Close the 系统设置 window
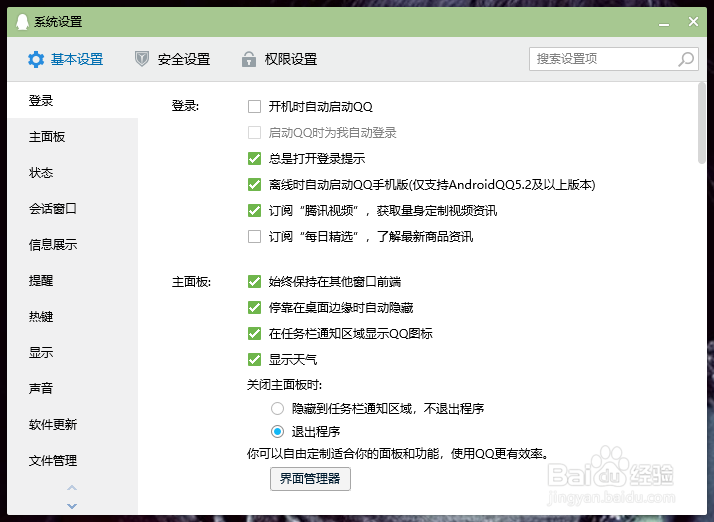 point(694,21)
